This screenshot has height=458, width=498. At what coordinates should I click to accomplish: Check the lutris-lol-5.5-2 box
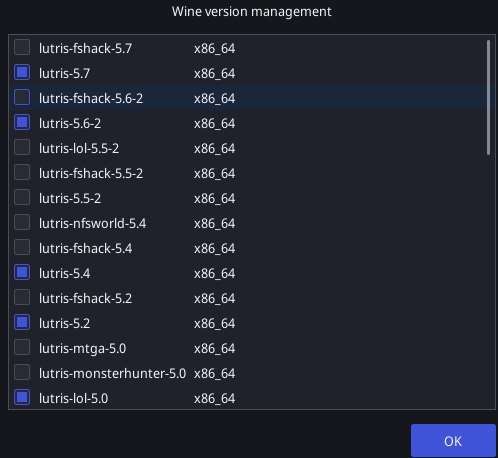point(22,147)
